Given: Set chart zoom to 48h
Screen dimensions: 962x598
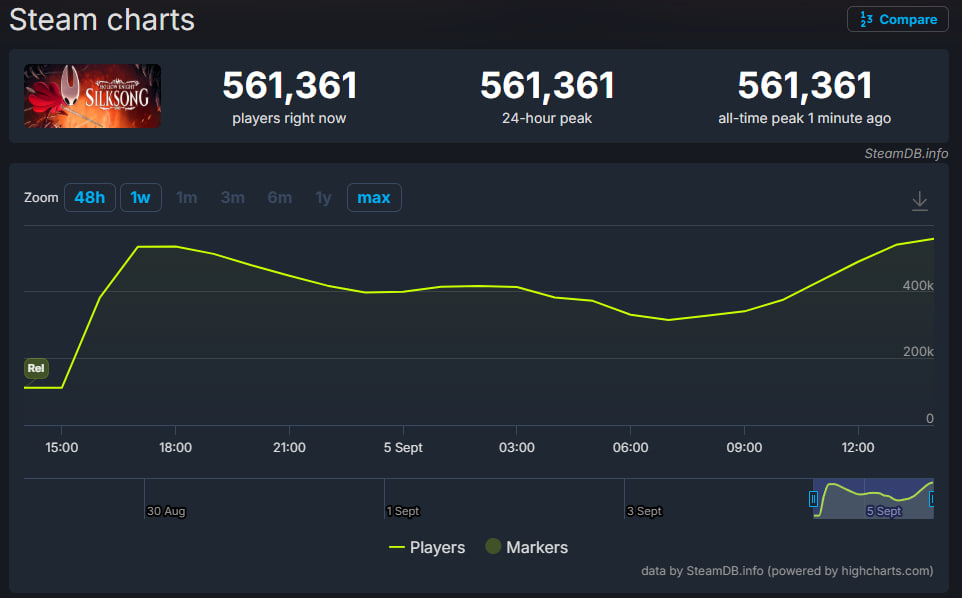Looking at the screenshot, I should (90, 197).
